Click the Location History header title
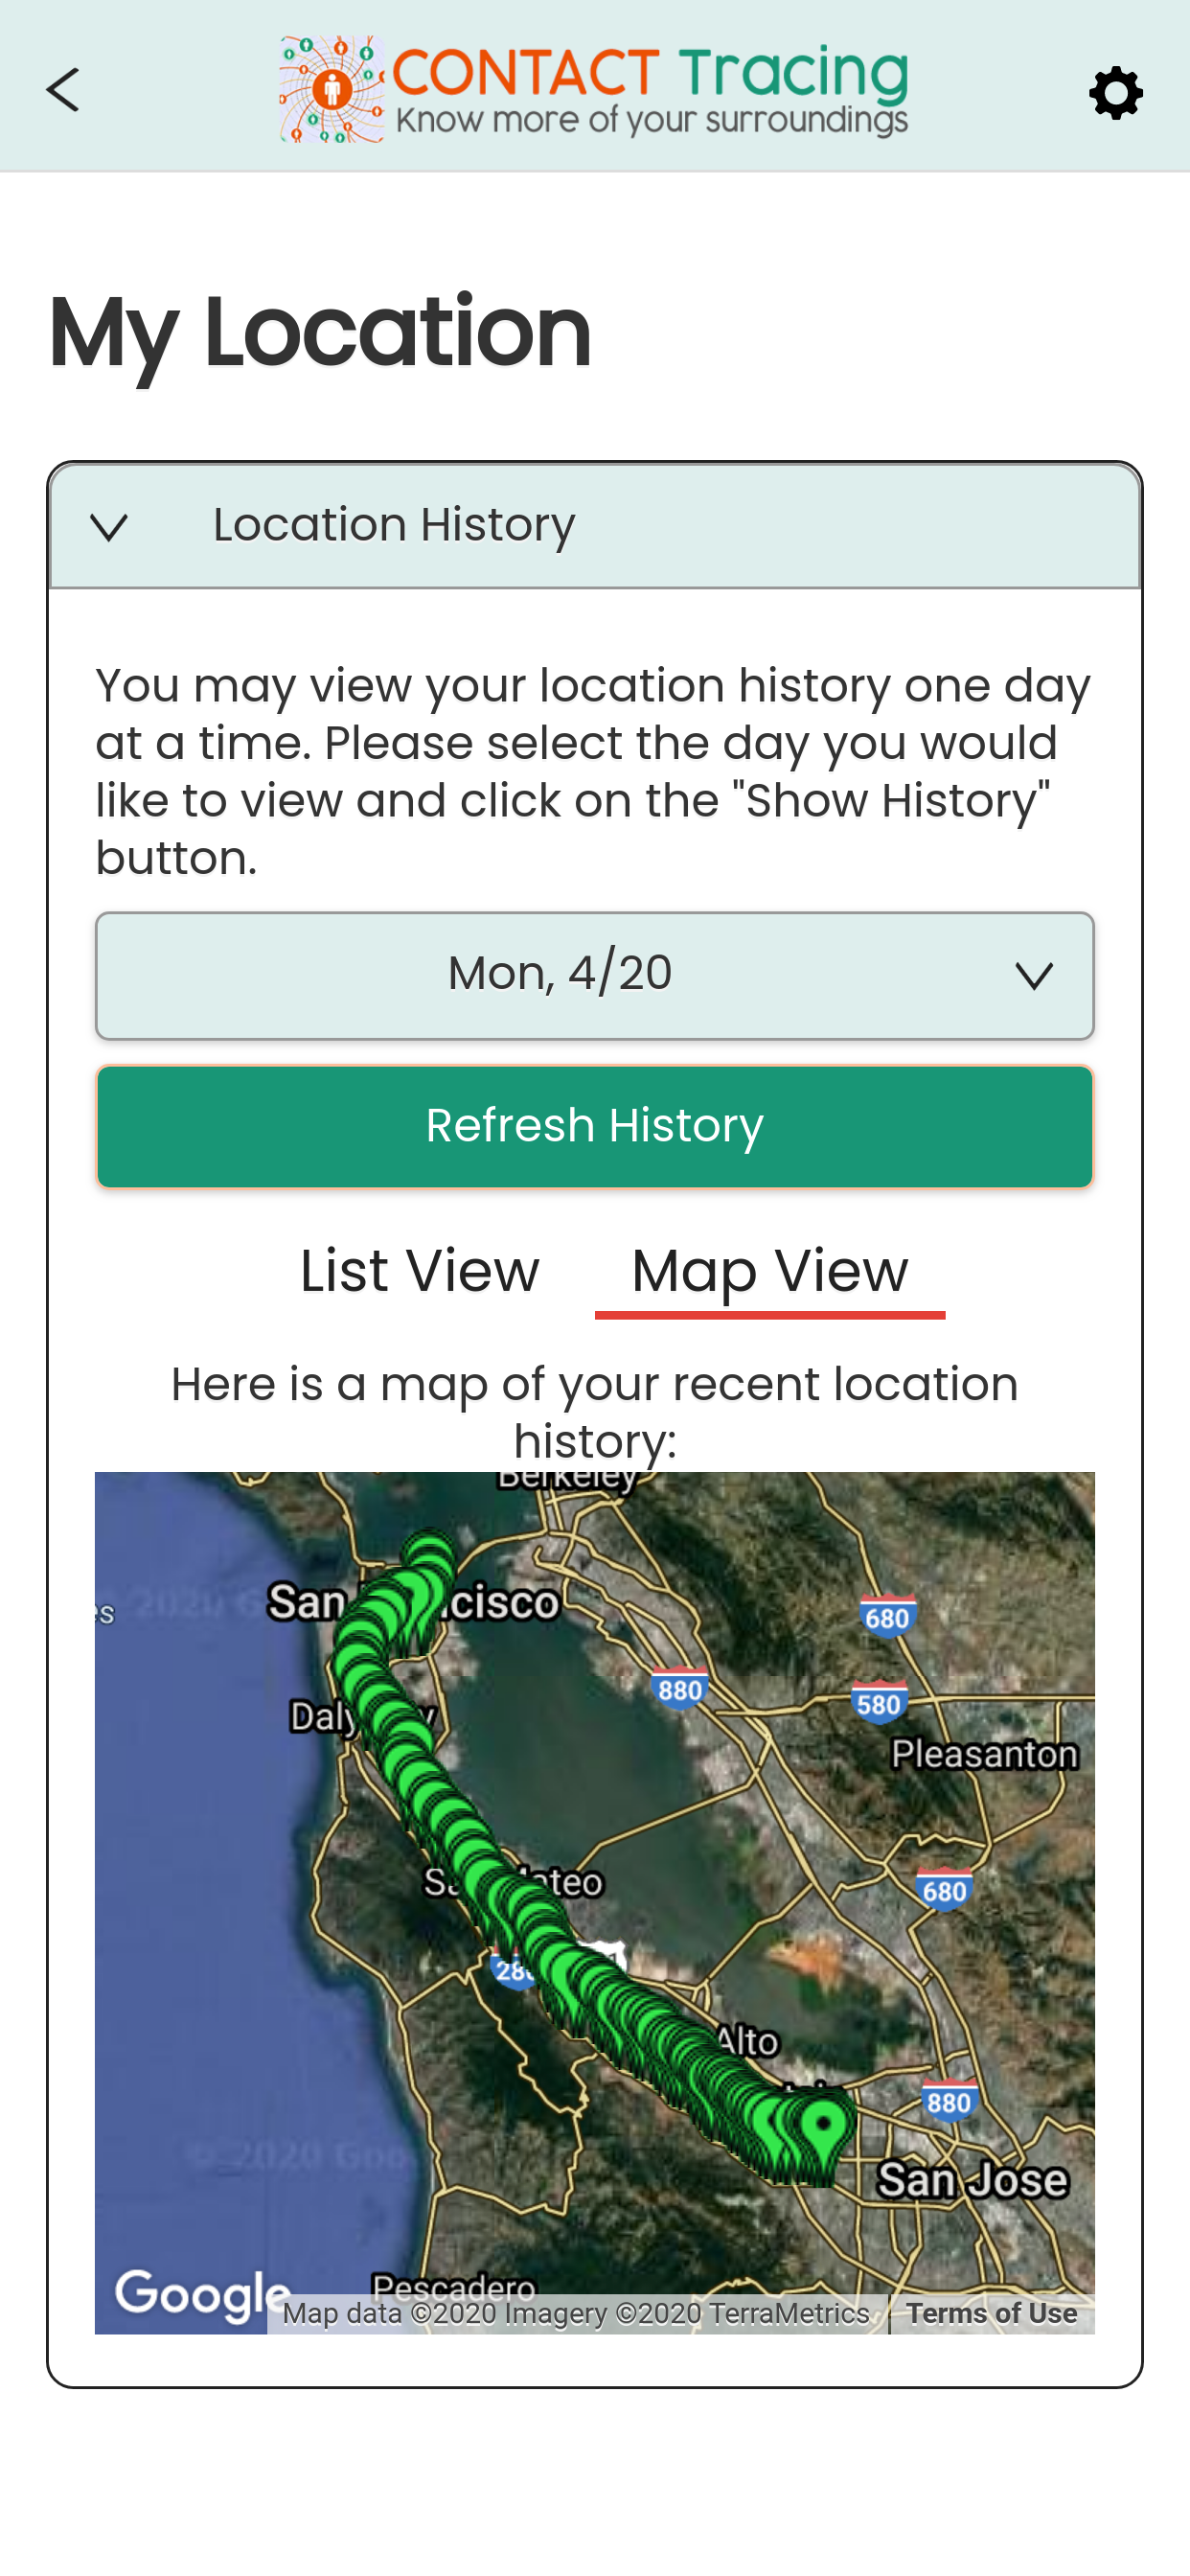 pos(394,525)
